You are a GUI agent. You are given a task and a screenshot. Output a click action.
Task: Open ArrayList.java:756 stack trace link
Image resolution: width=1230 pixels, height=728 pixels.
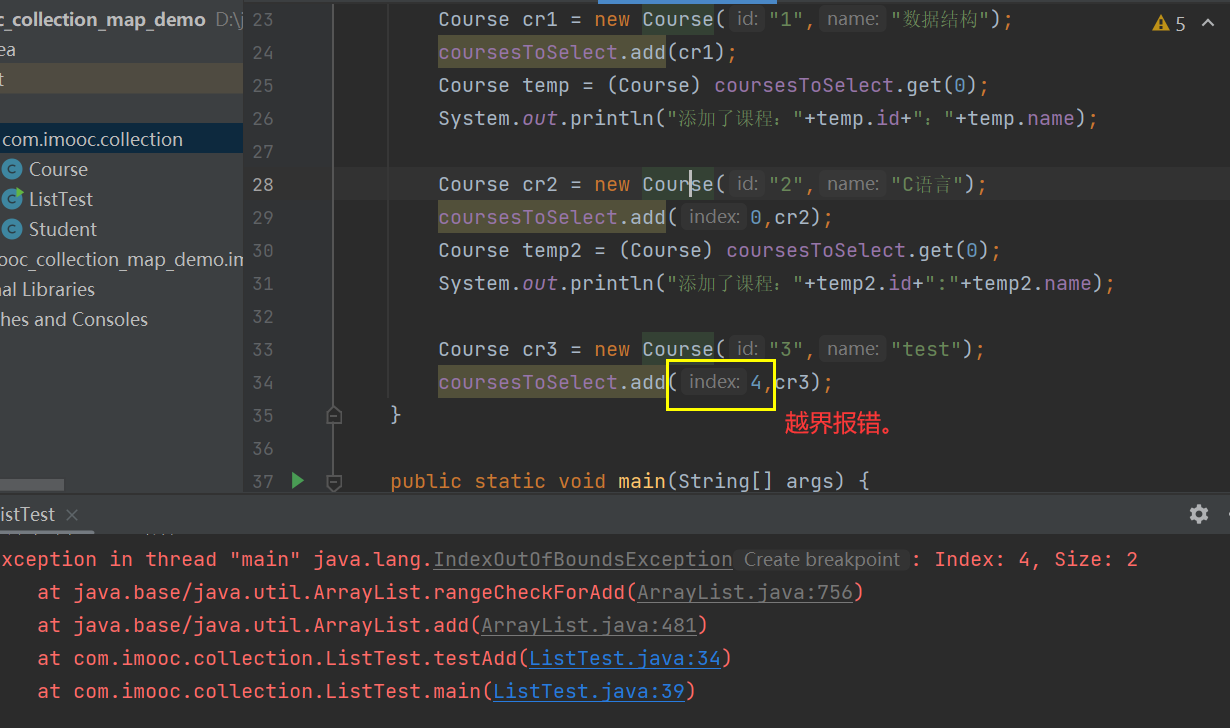745,592
